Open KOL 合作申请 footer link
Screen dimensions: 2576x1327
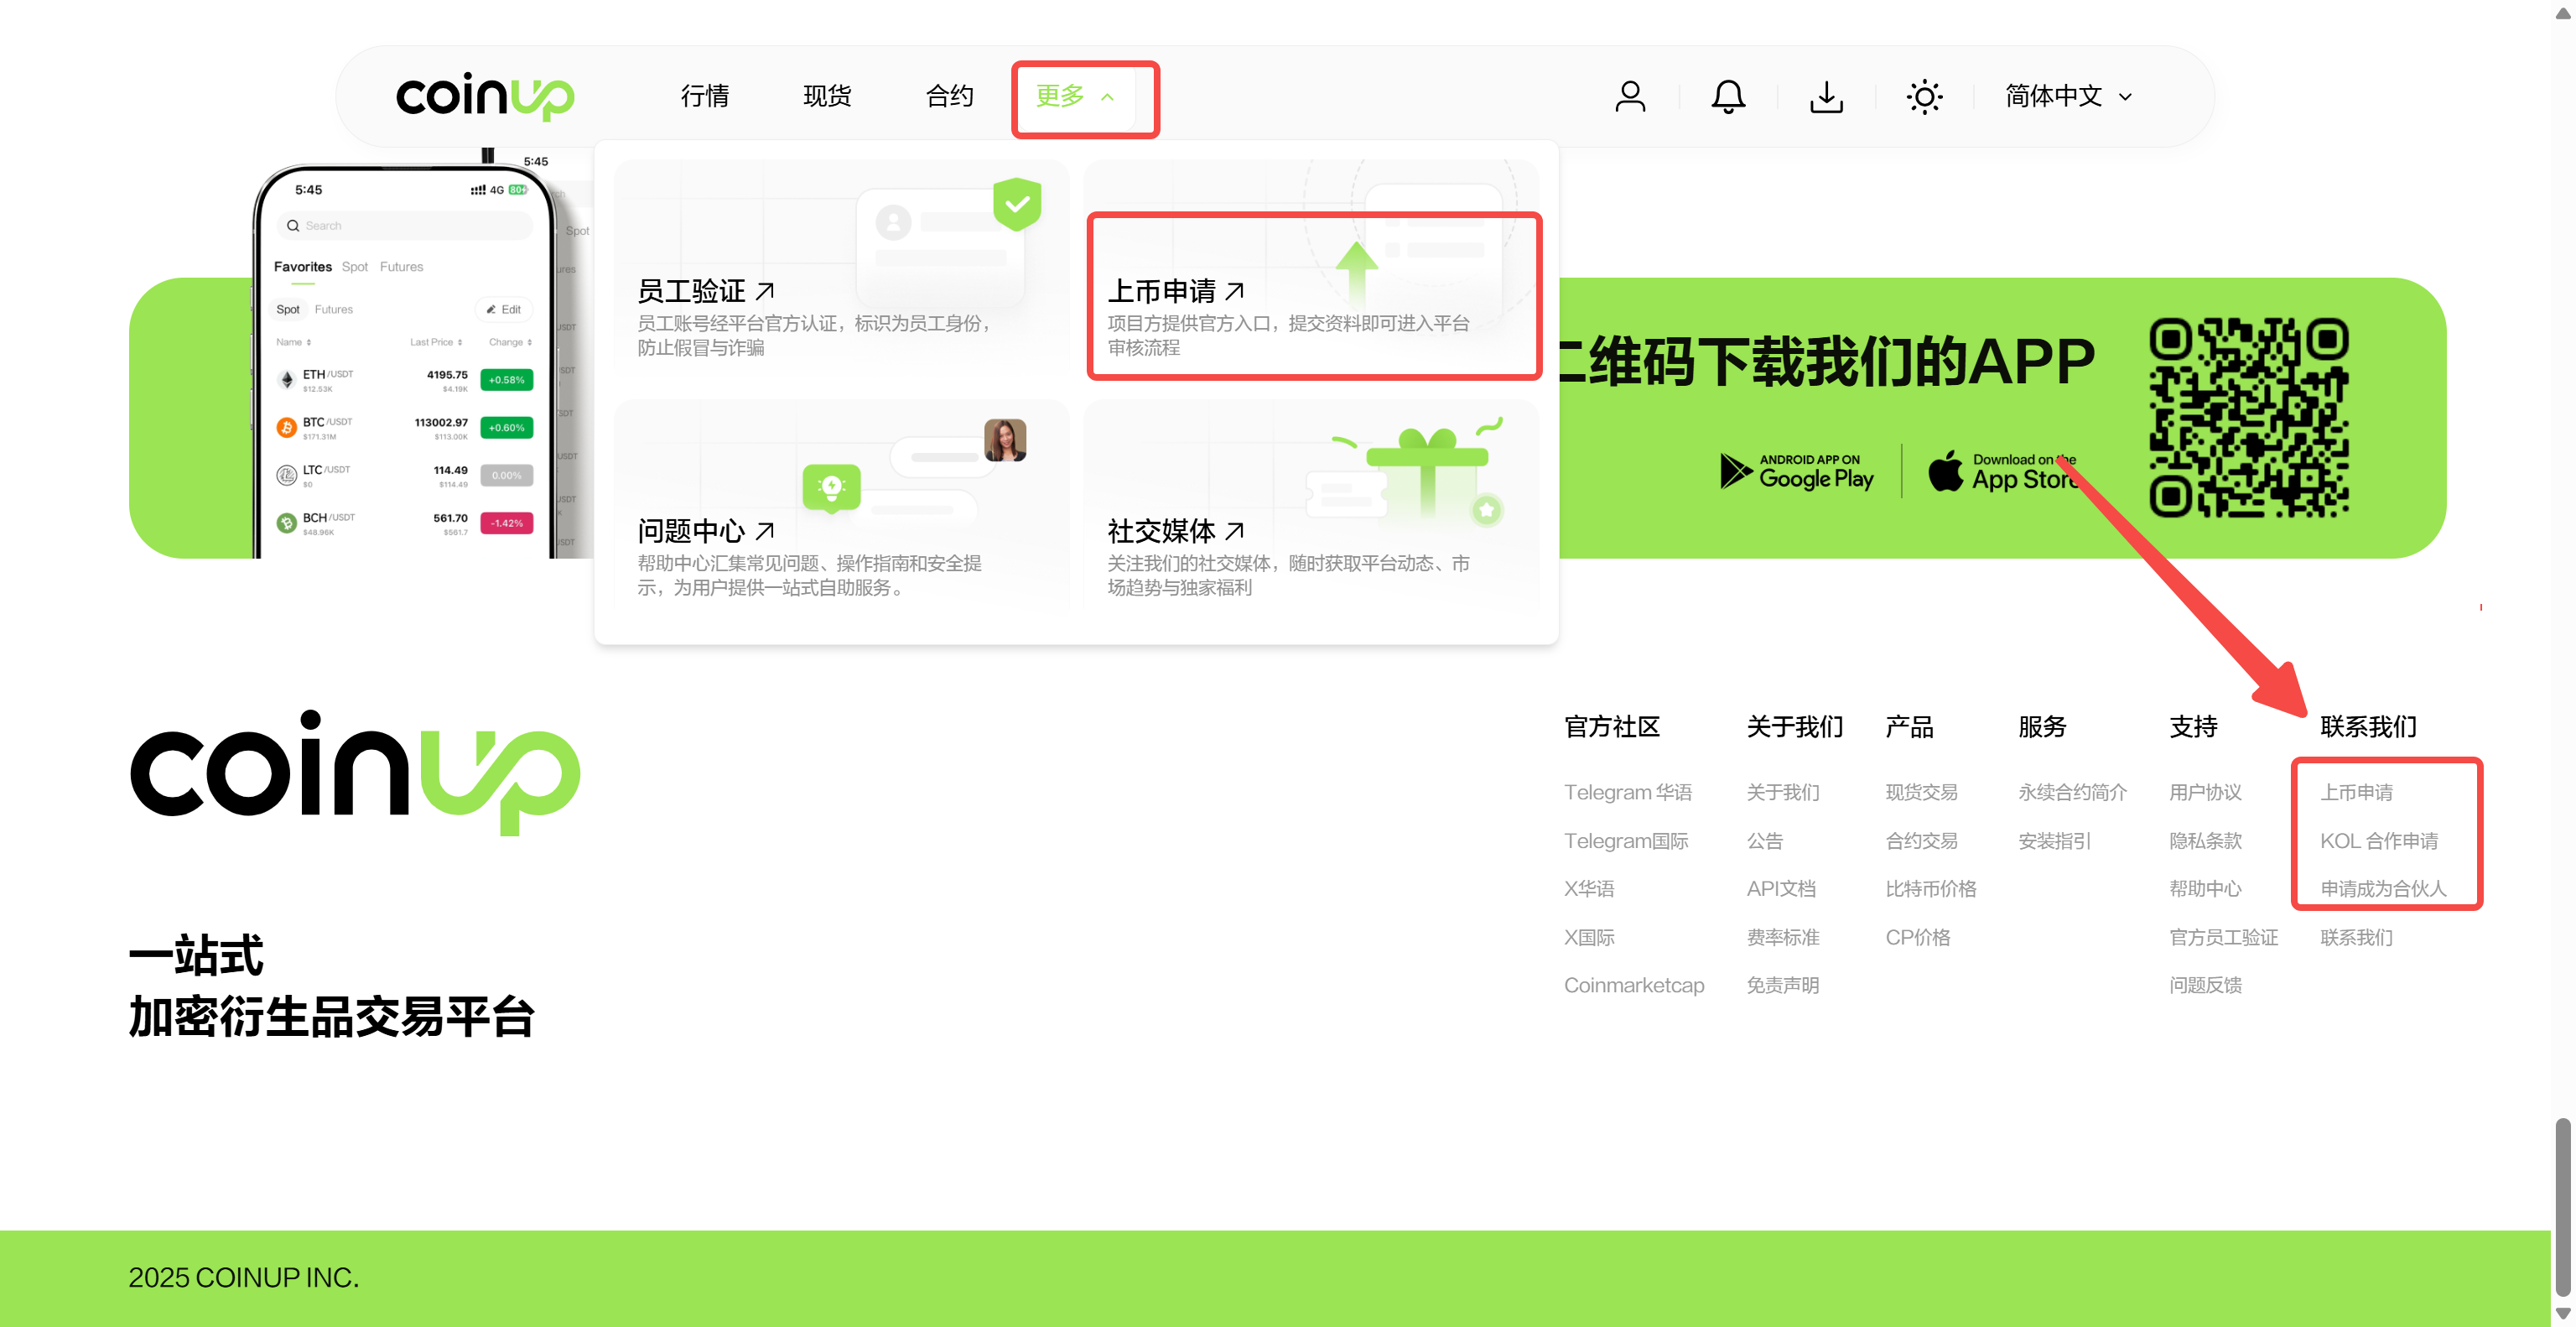(x=2379, y=841)
